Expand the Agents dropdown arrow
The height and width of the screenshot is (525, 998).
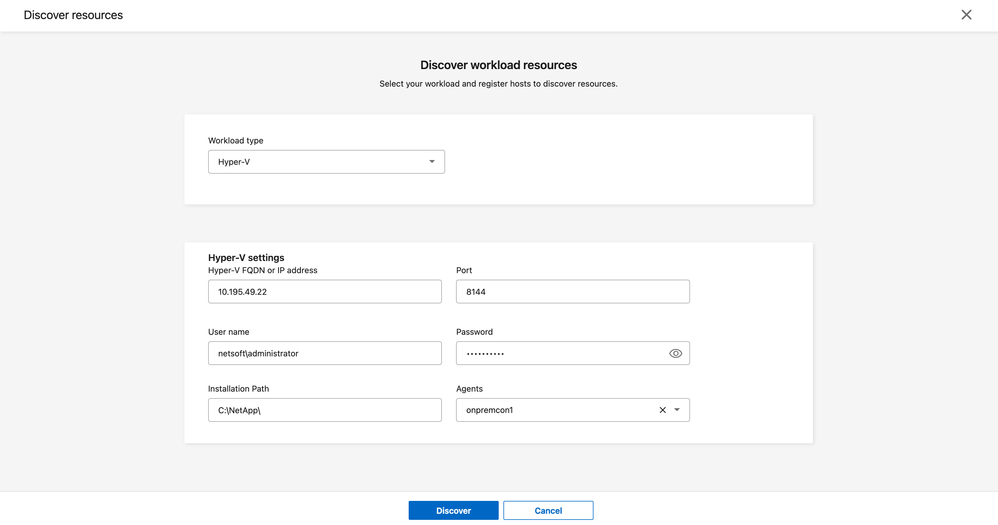pyautogui.click(x=677, y=410)
